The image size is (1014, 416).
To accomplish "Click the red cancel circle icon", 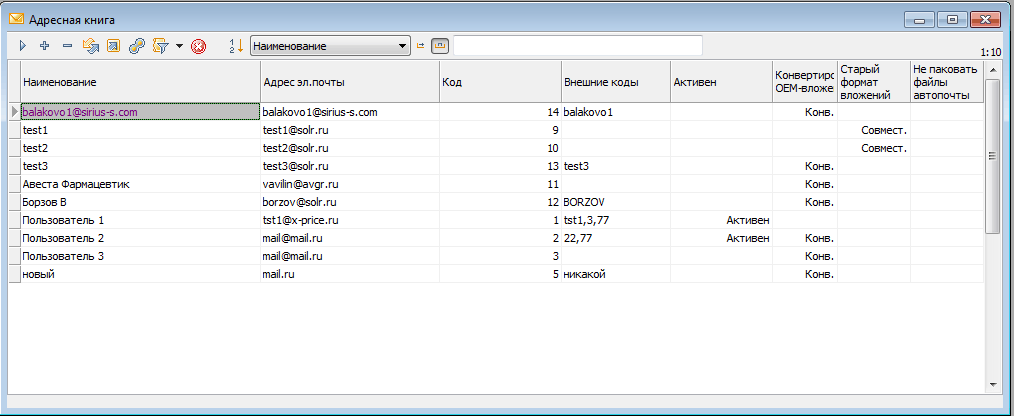I will [x=199, y=46].
